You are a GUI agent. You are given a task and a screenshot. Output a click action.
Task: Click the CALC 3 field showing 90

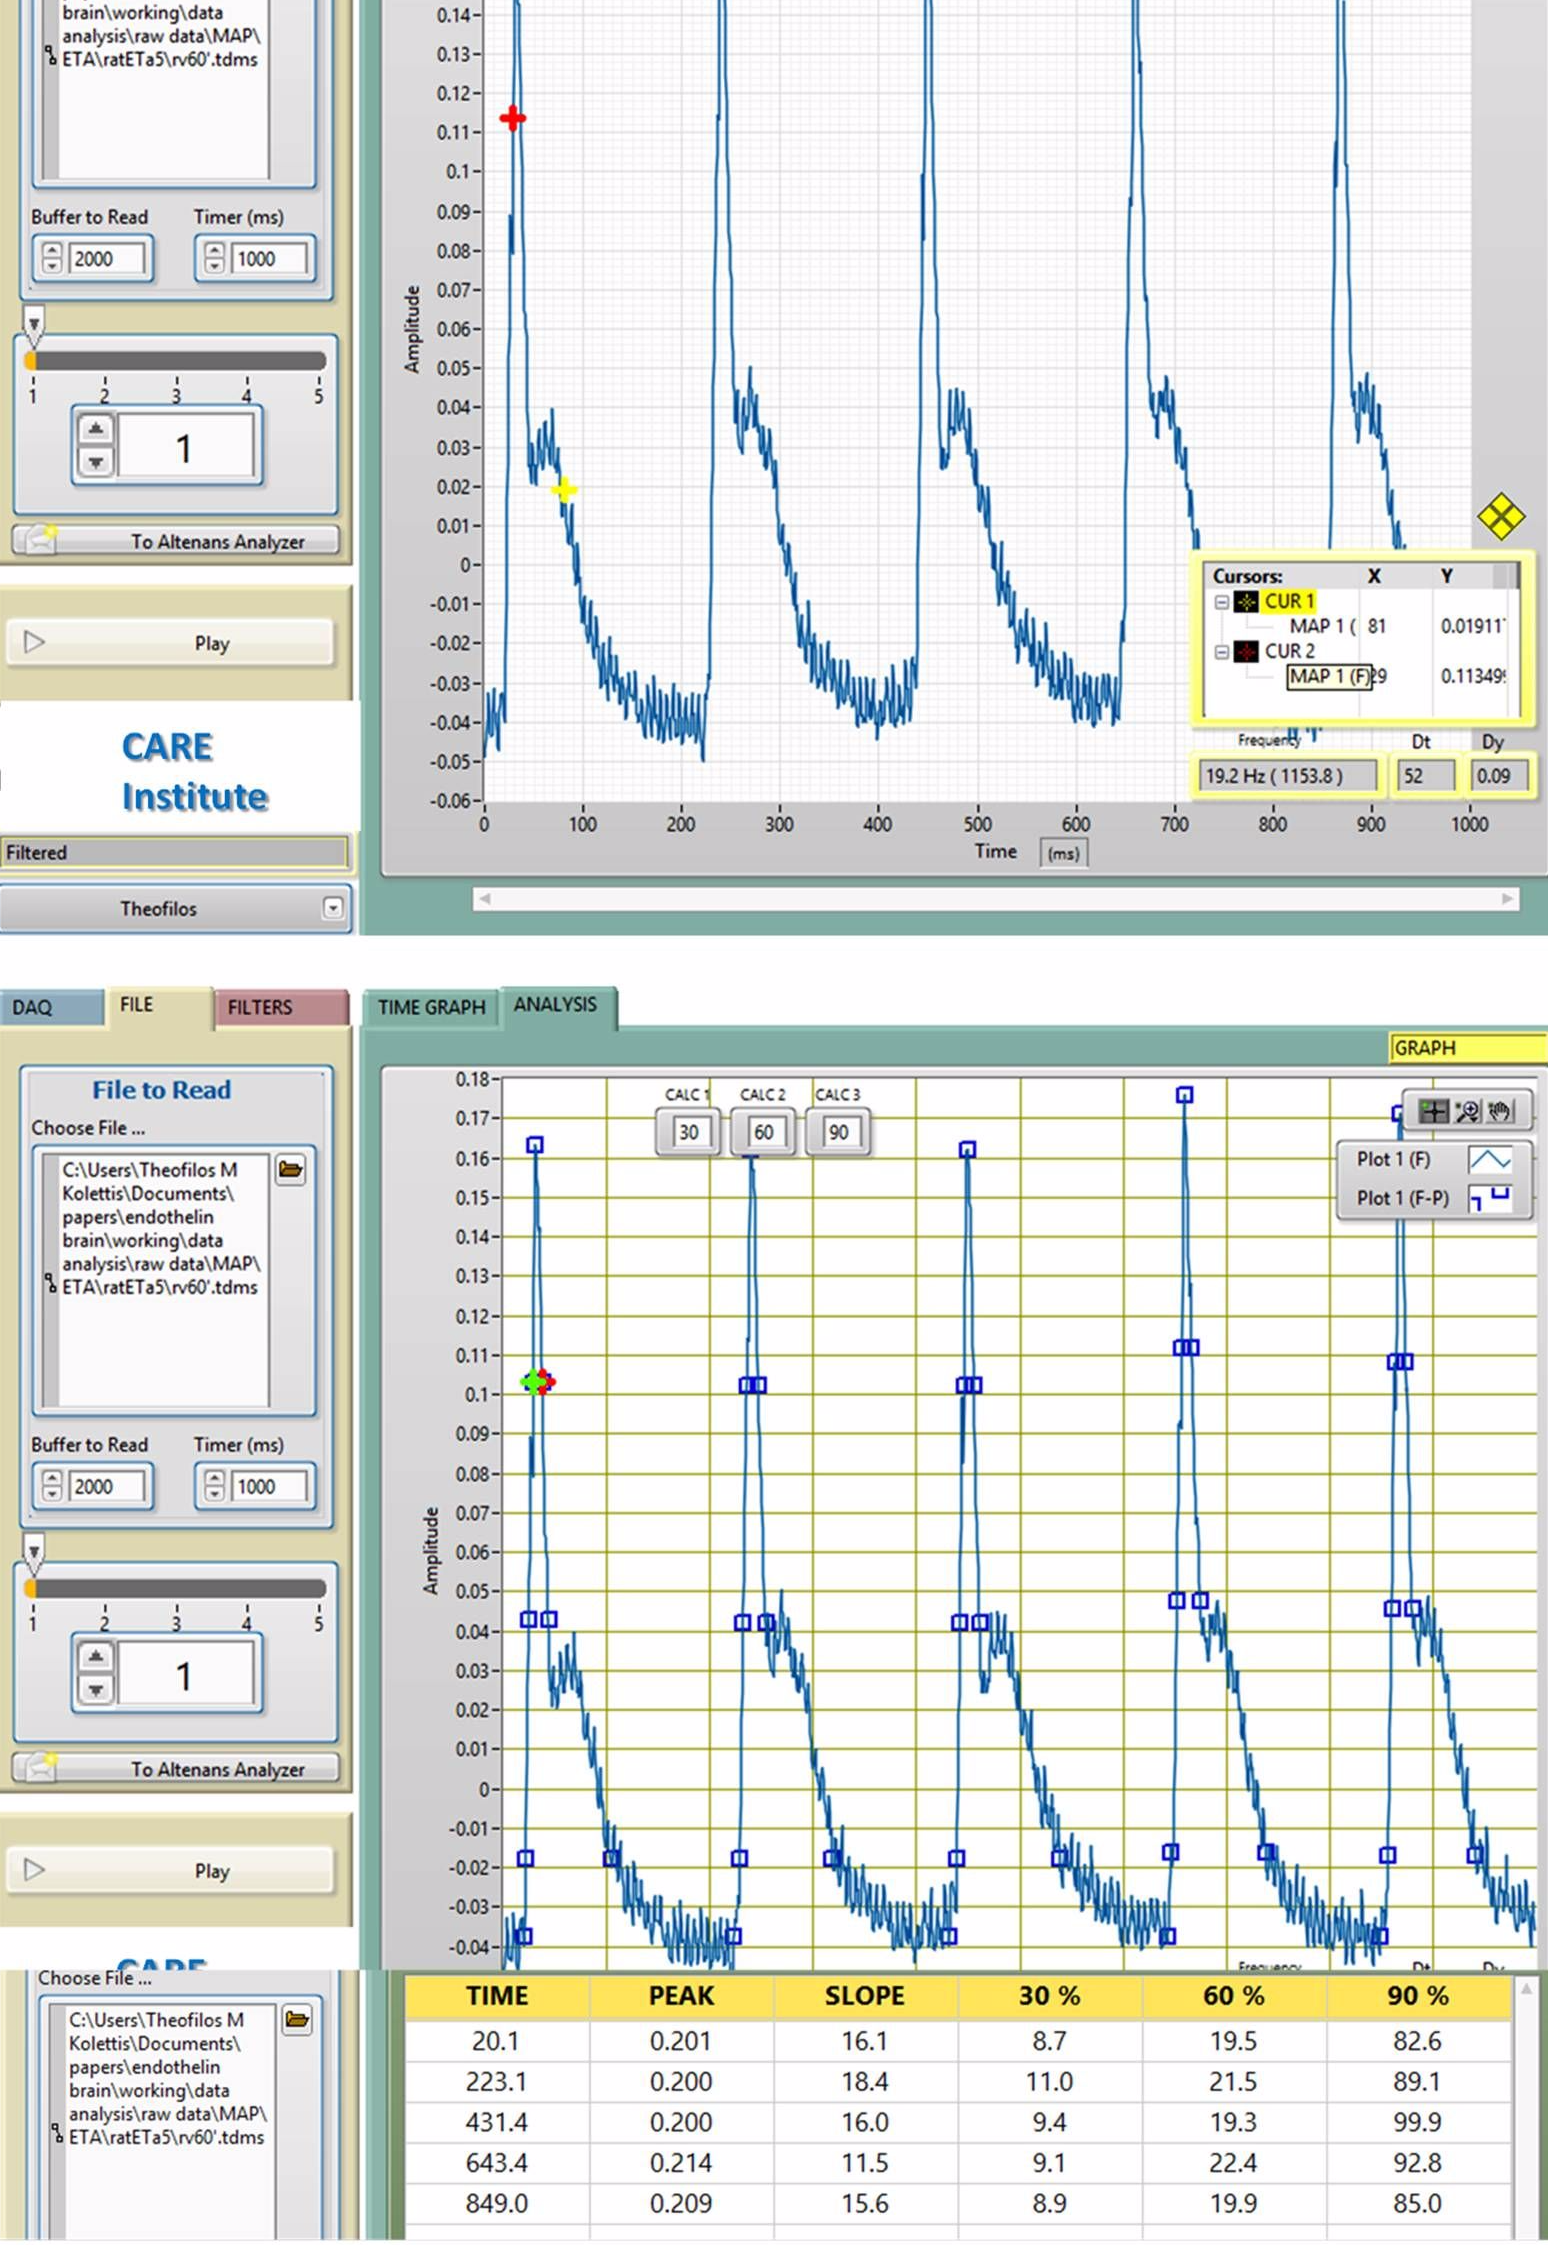point(838,1132)
